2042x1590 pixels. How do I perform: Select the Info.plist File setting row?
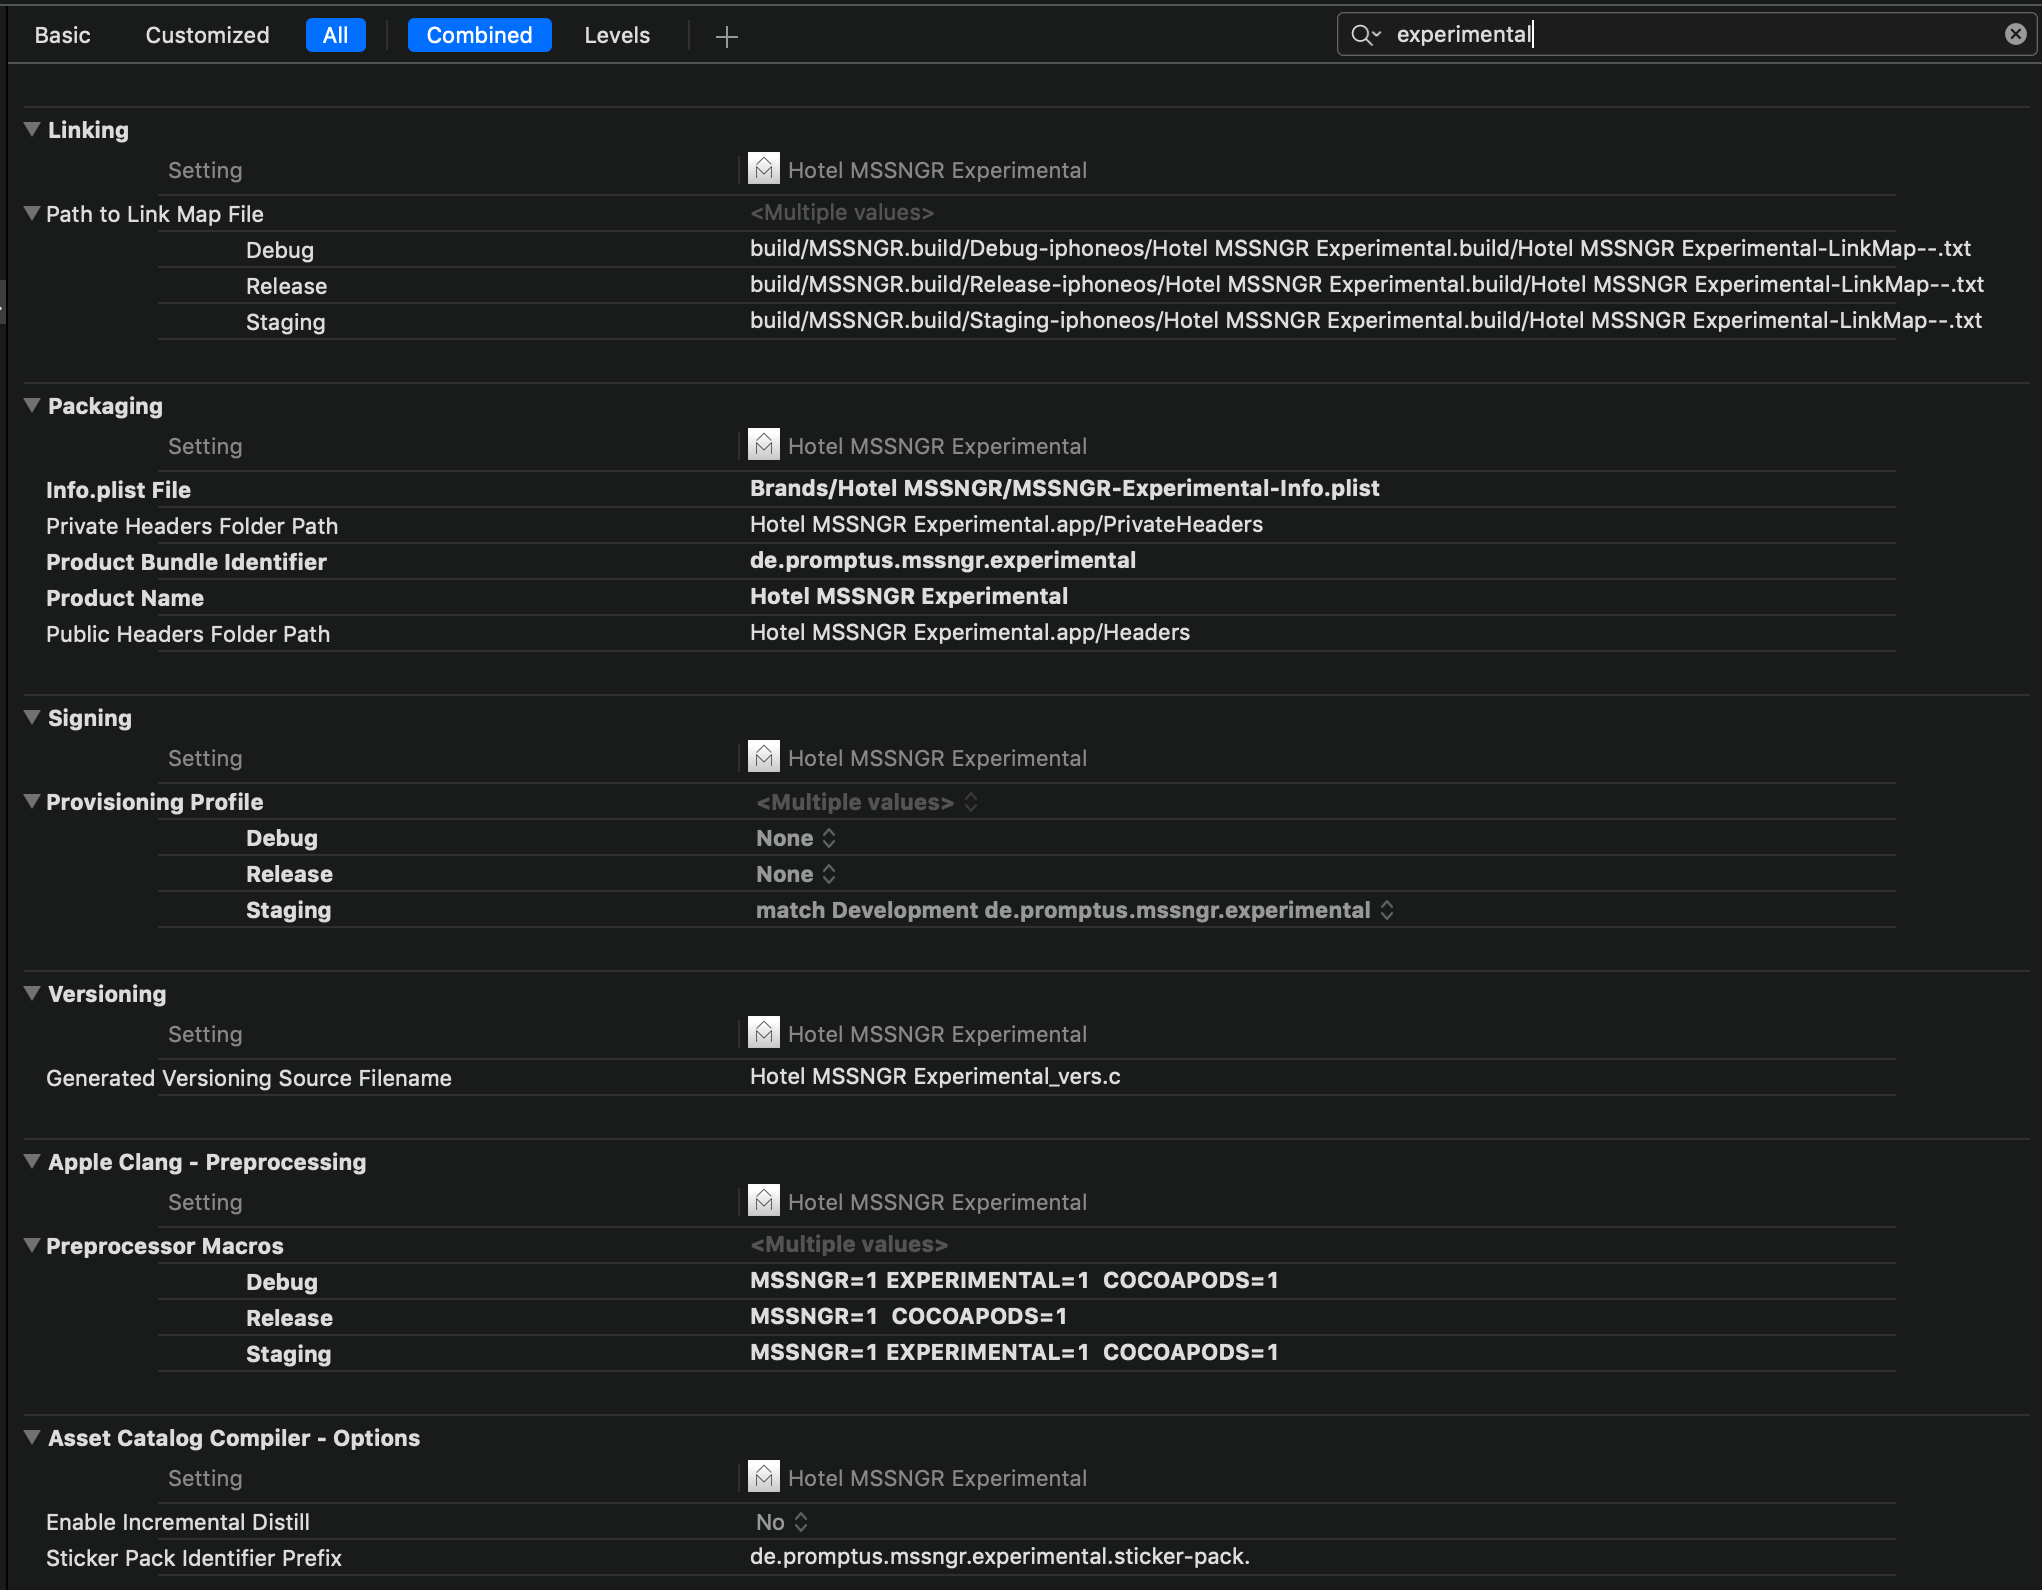(x=118, y=490)
